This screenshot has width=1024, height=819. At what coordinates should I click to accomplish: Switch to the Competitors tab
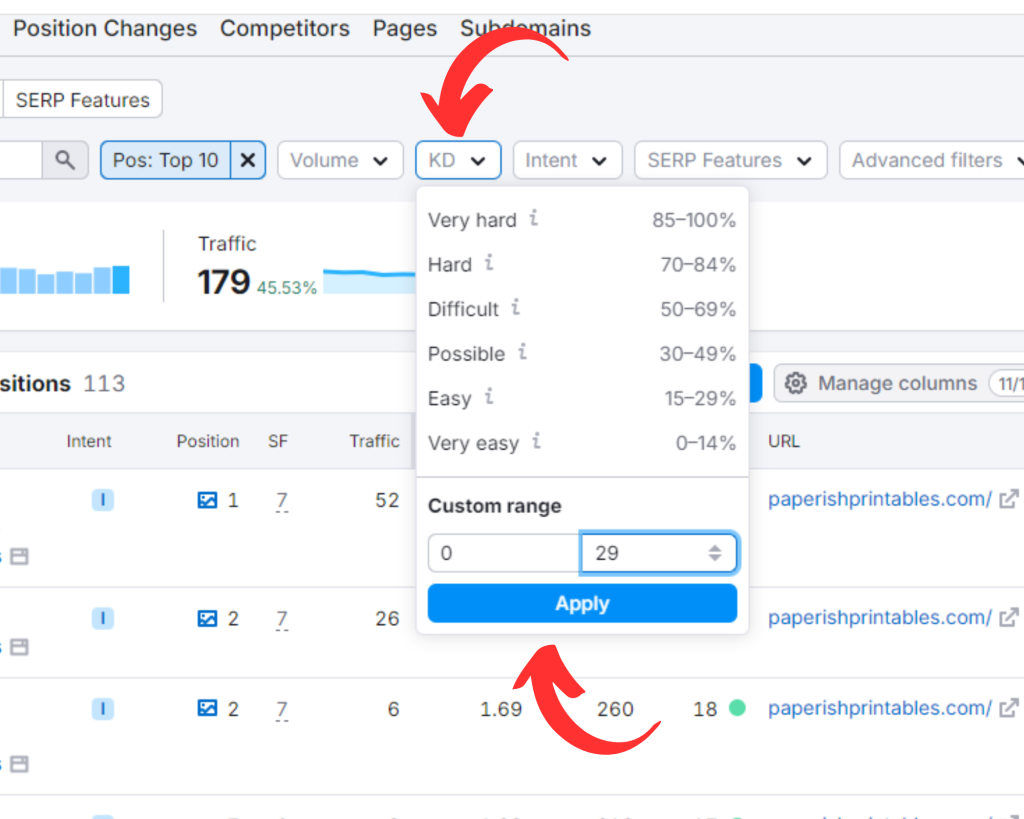[x=285, y=28]
